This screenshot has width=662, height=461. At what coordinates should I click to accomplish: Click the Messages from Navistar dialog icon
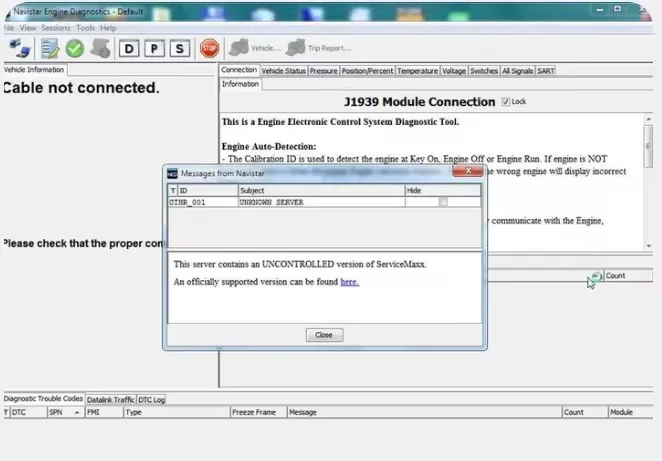coord(172,174)
